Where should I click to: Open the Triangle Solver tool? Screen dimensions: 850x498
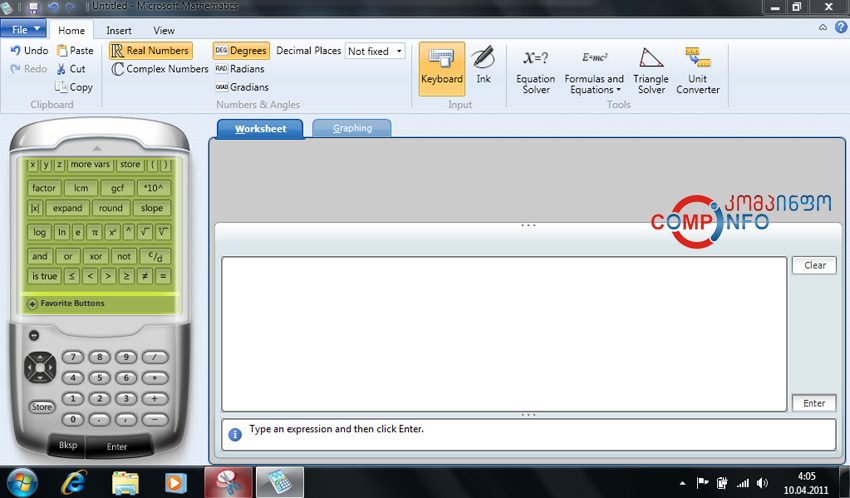(651, 71)
